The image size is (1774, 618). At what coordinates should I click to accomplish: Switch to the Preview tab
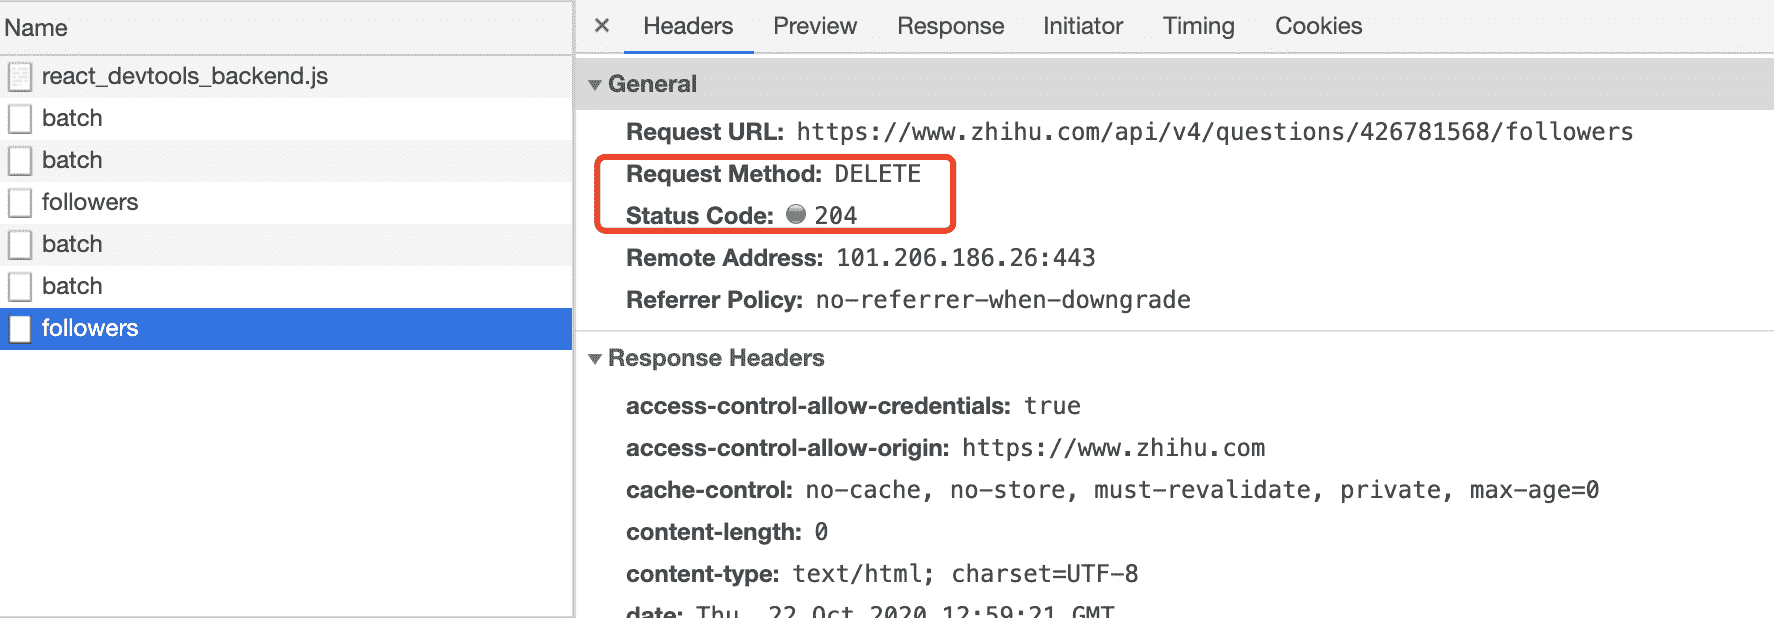pos(814,26)
